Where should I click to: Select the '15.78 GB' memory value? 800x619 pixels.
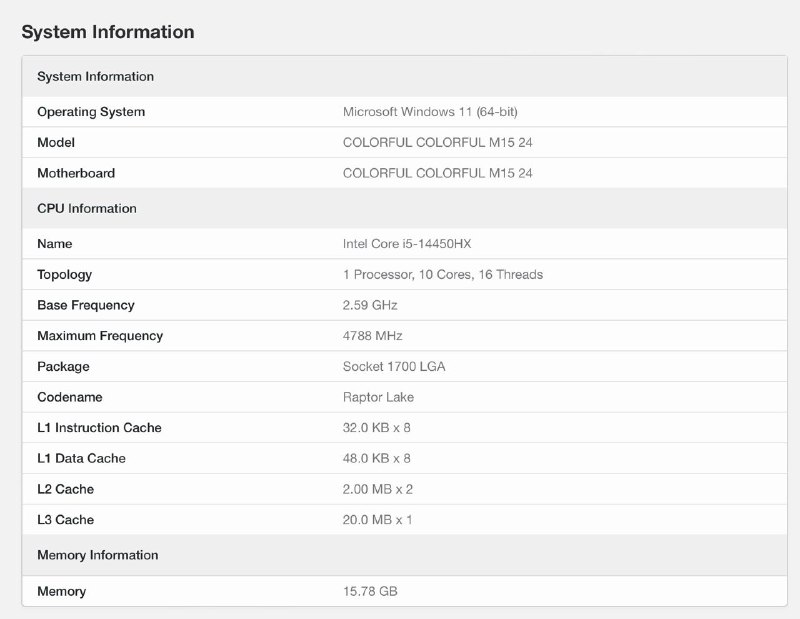click(370, 591)
